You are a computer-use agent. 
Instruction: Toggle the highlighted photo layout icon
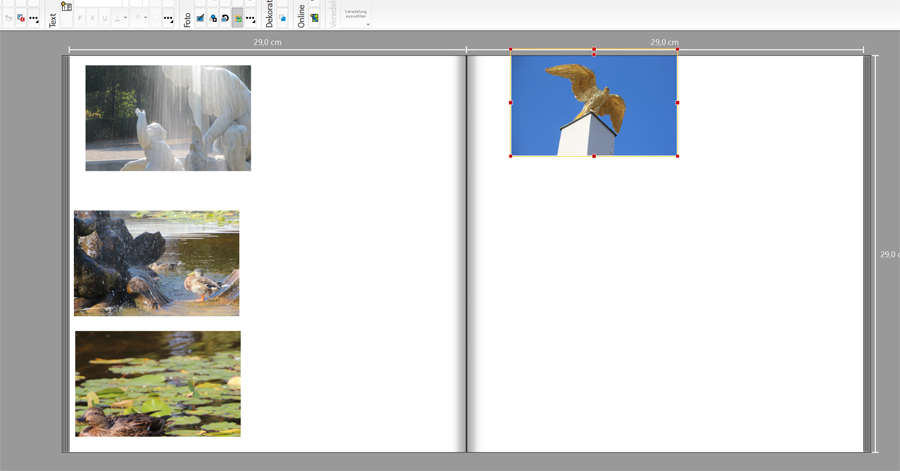[x=238, y=18]
